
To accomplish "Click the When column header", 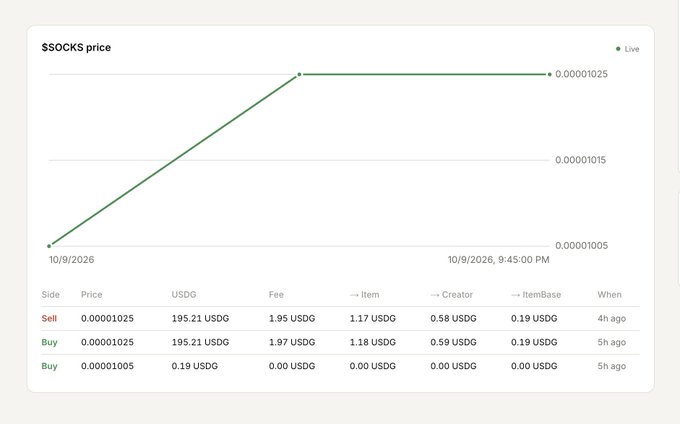I will [x=609, y=295].
